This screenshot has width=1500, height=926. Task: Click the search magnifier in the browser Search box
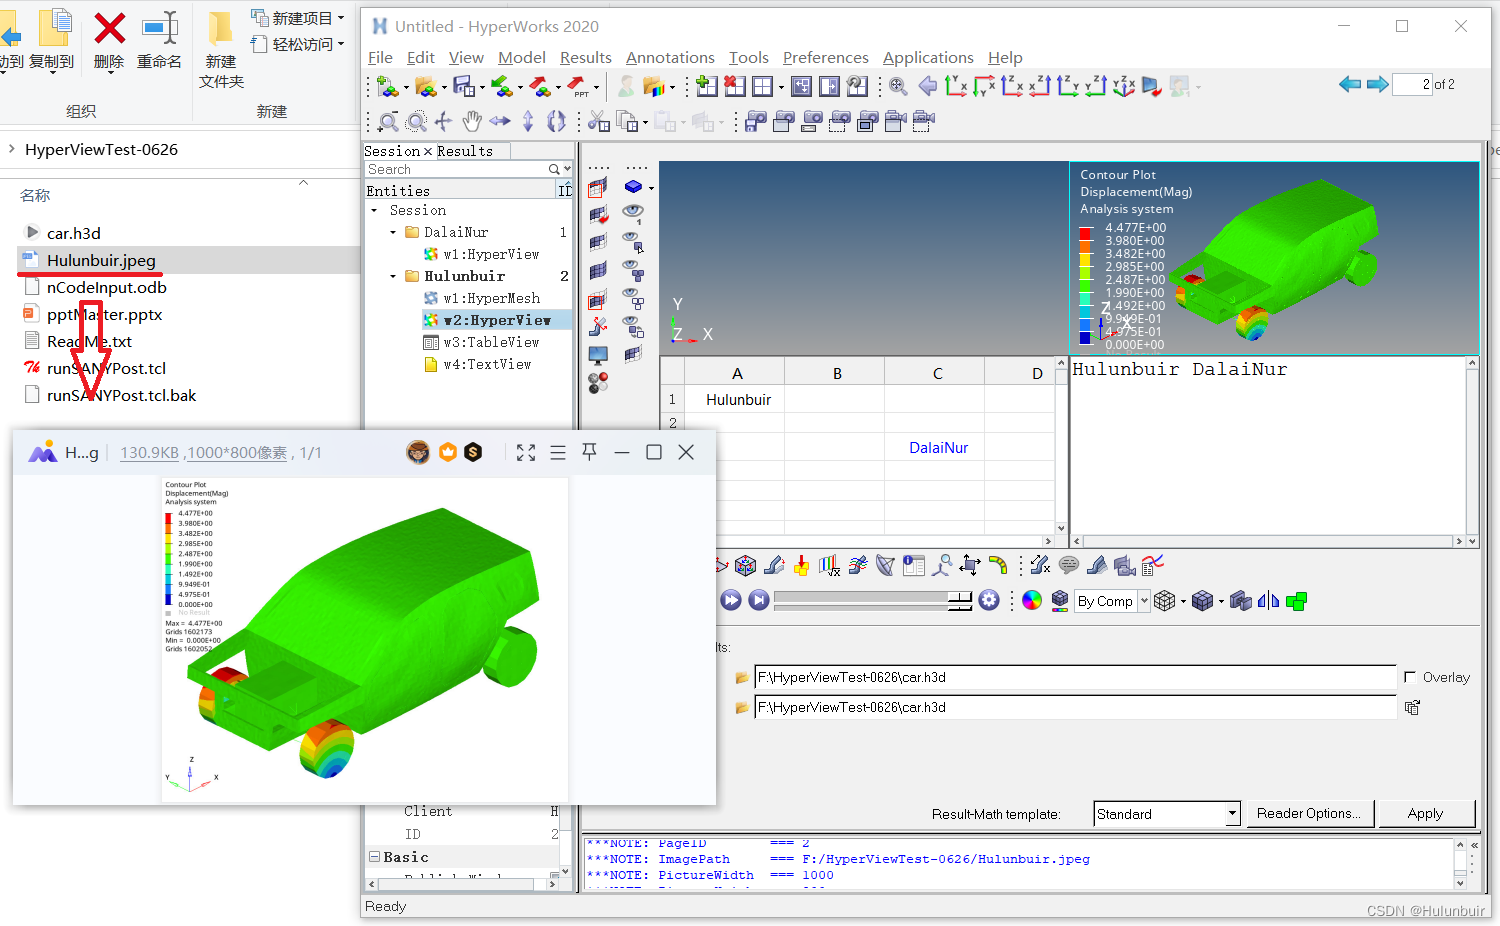[x=555, y=170]
